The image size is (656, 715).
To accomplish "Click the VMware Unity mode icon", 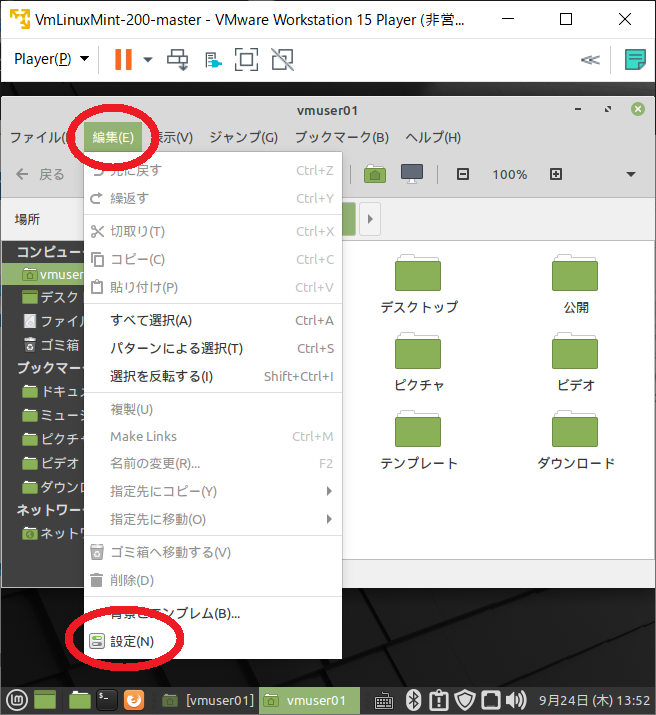I will pos(283,59).
